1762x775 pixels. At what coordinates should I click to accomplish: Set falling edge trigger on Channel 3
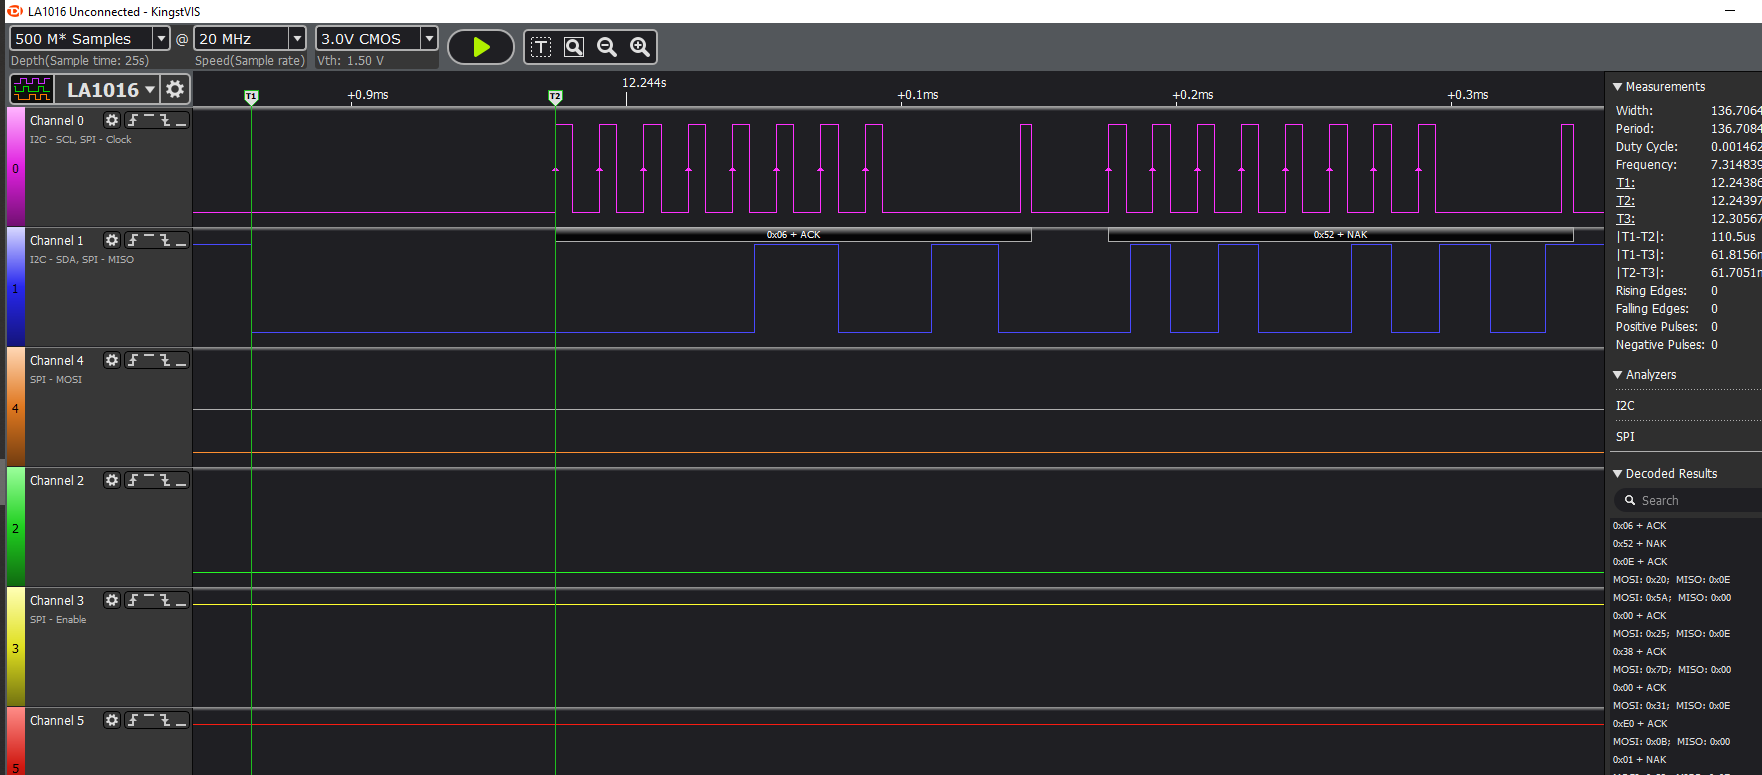click(165, 600)
